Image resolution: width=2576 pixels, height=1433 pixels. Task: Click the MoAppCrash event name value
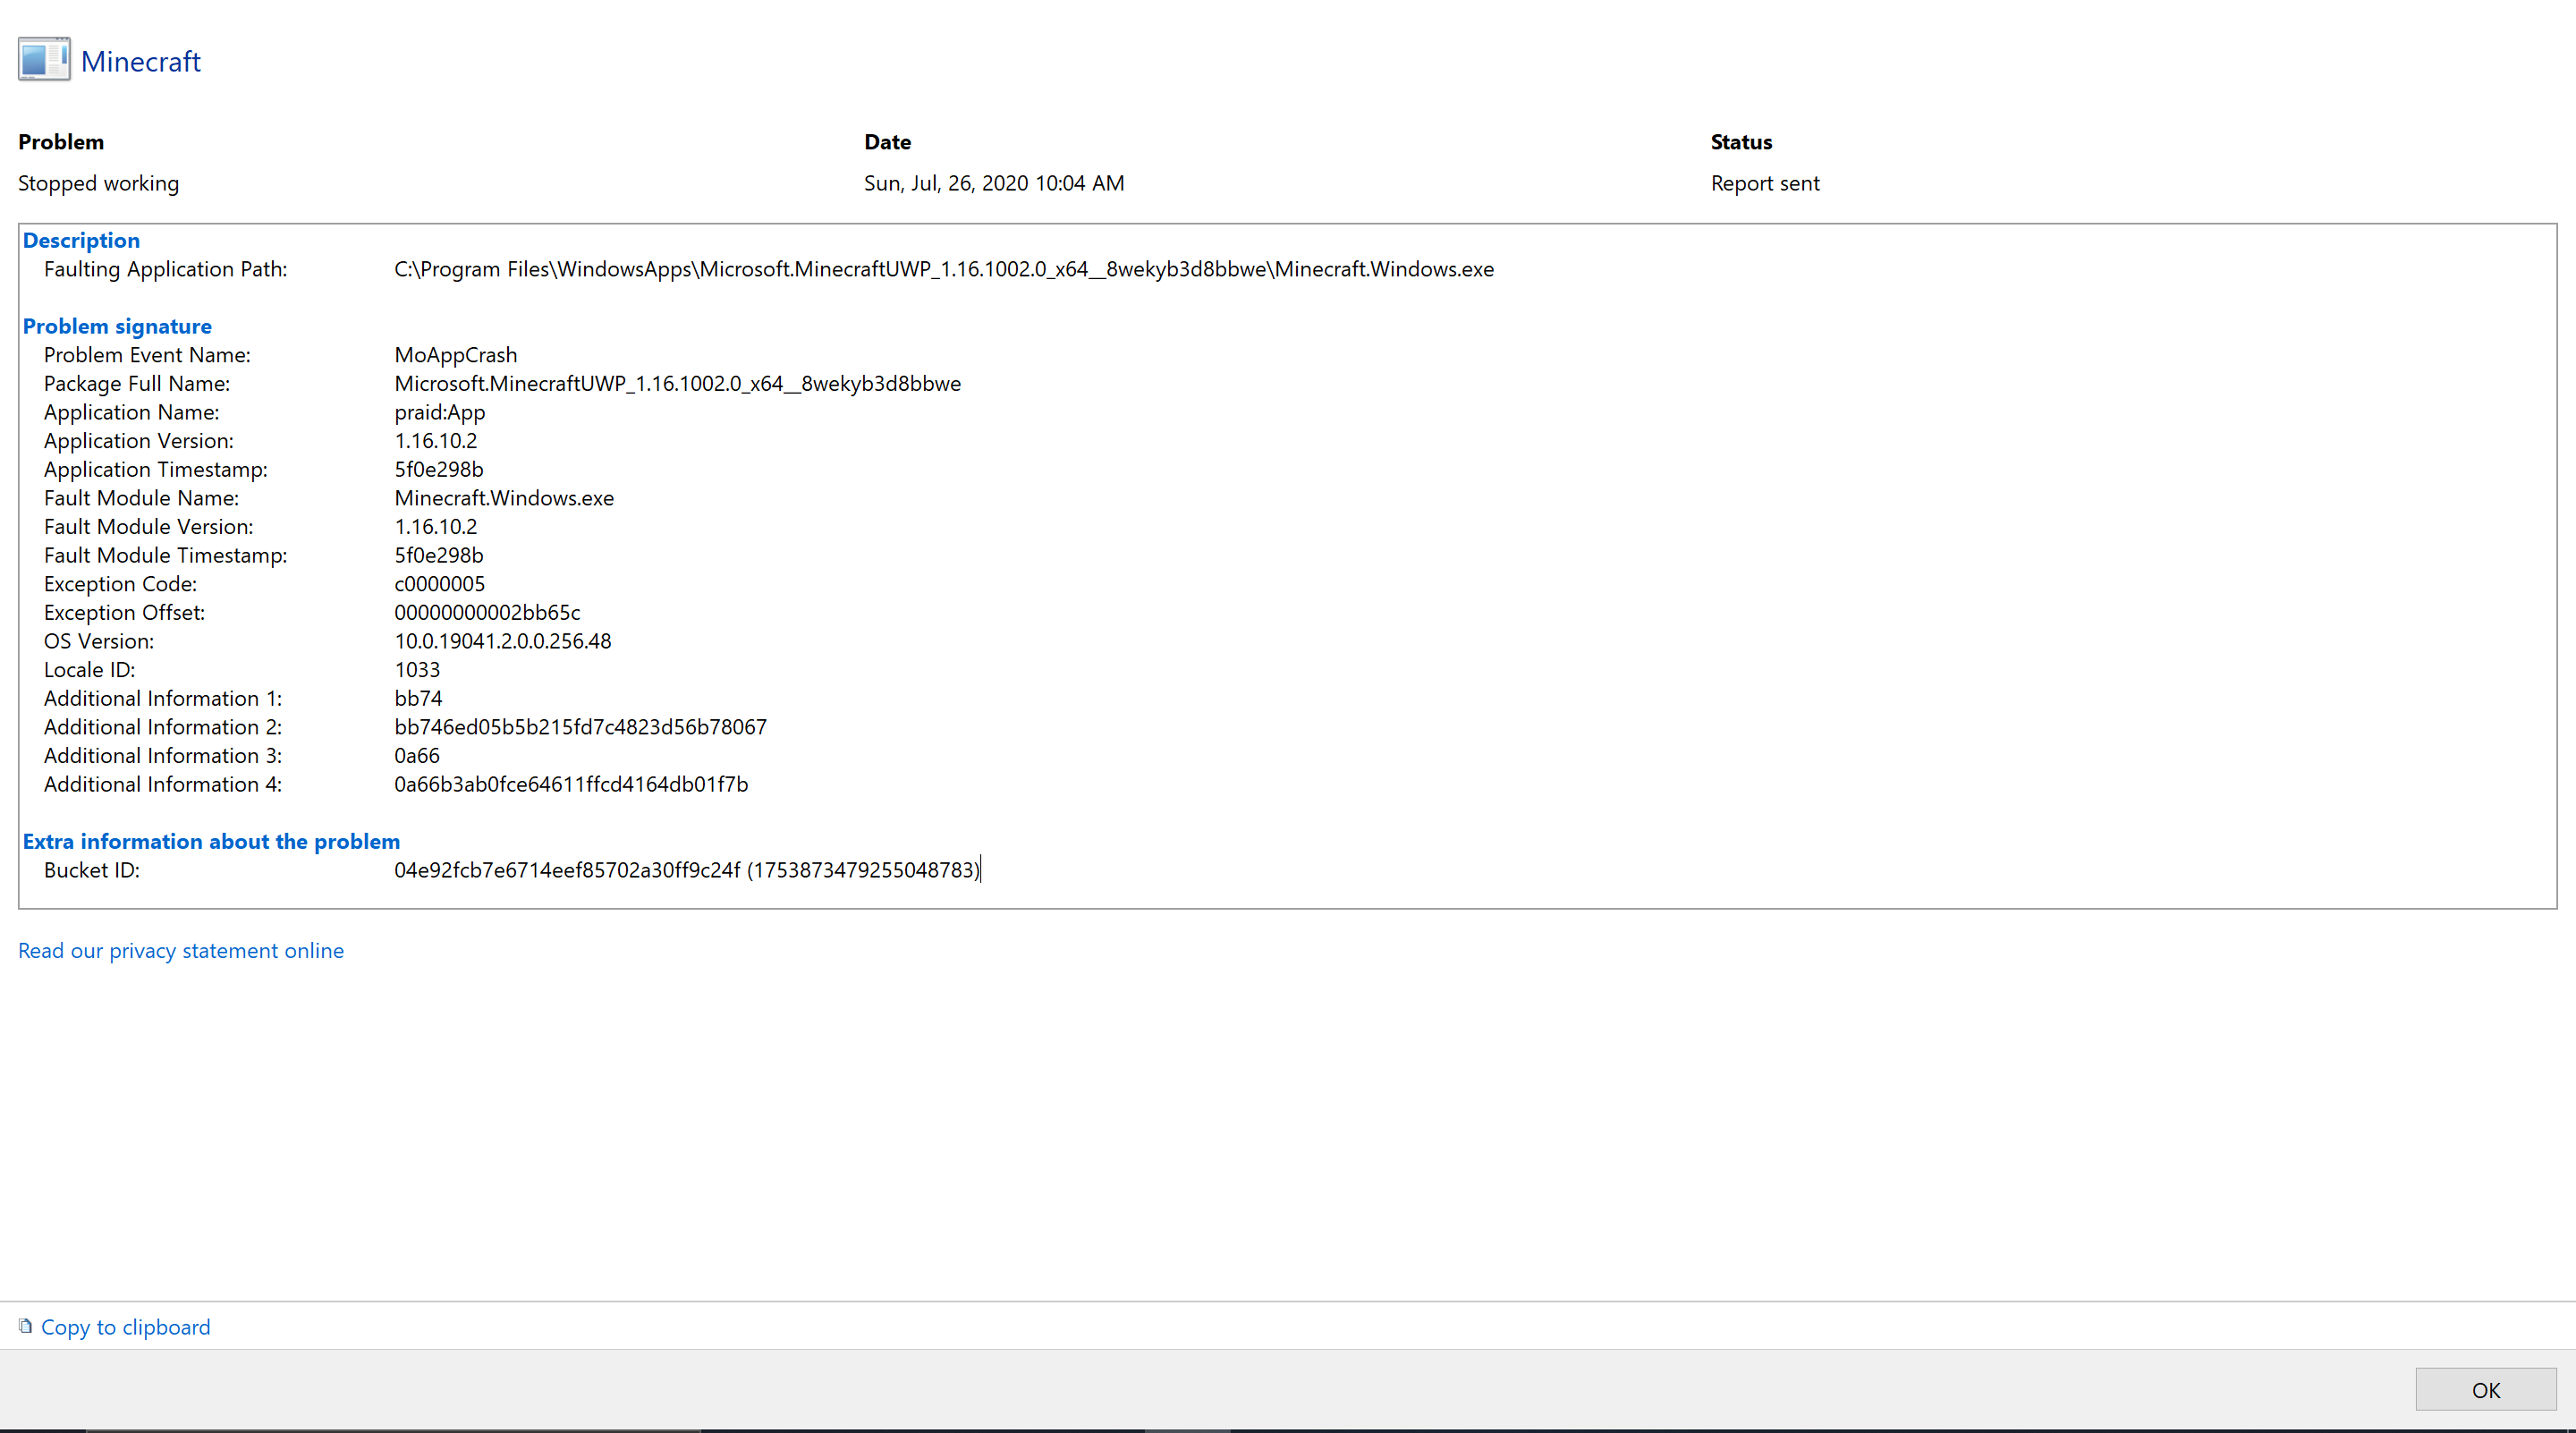point(455,355)
